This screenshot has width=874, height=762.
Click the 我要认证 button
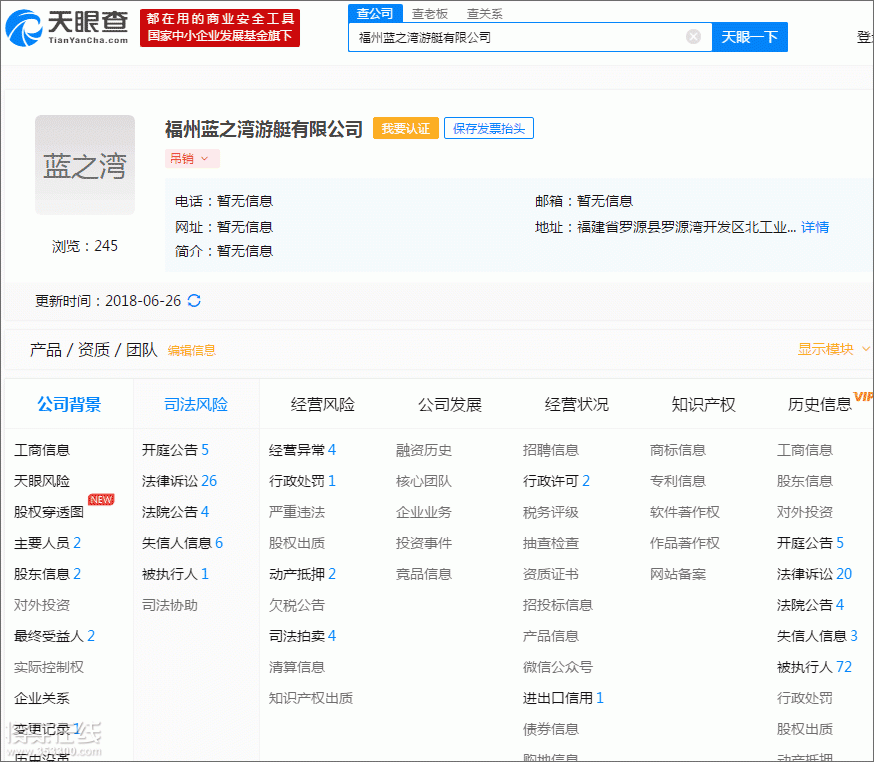coord(405,128)
